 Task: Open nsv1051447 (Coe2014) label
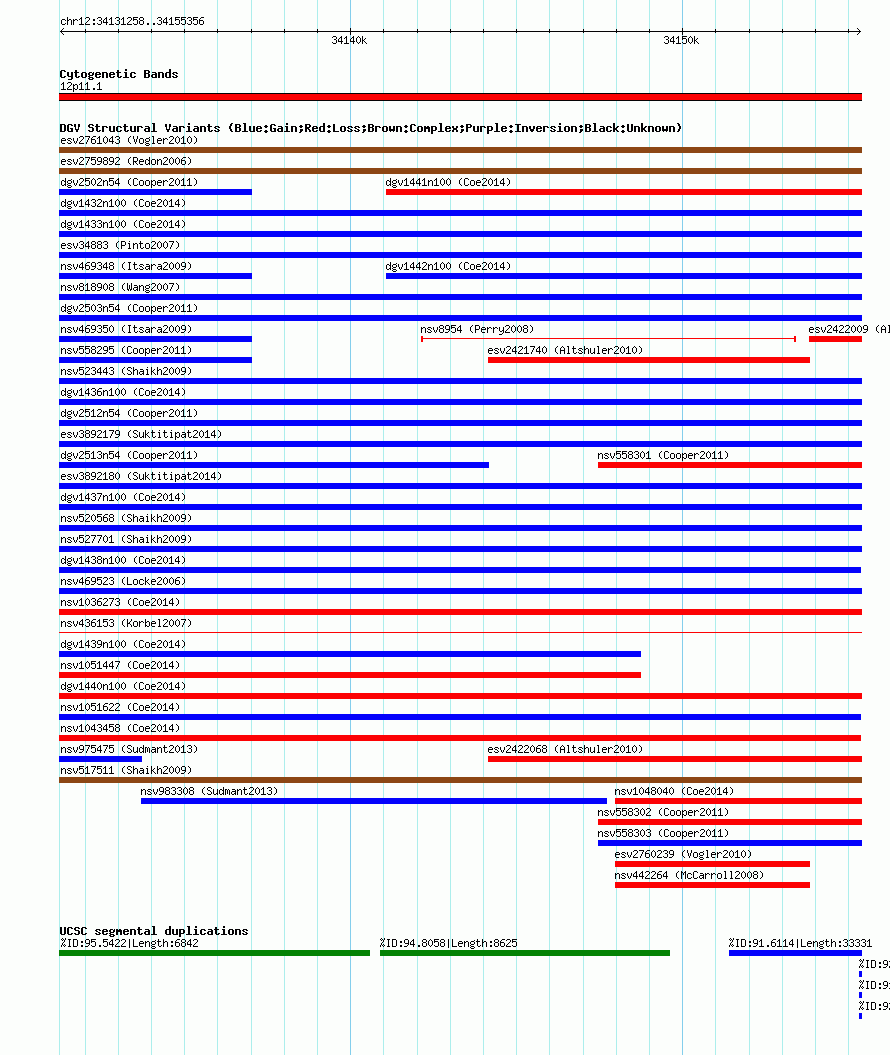point(120,665)
